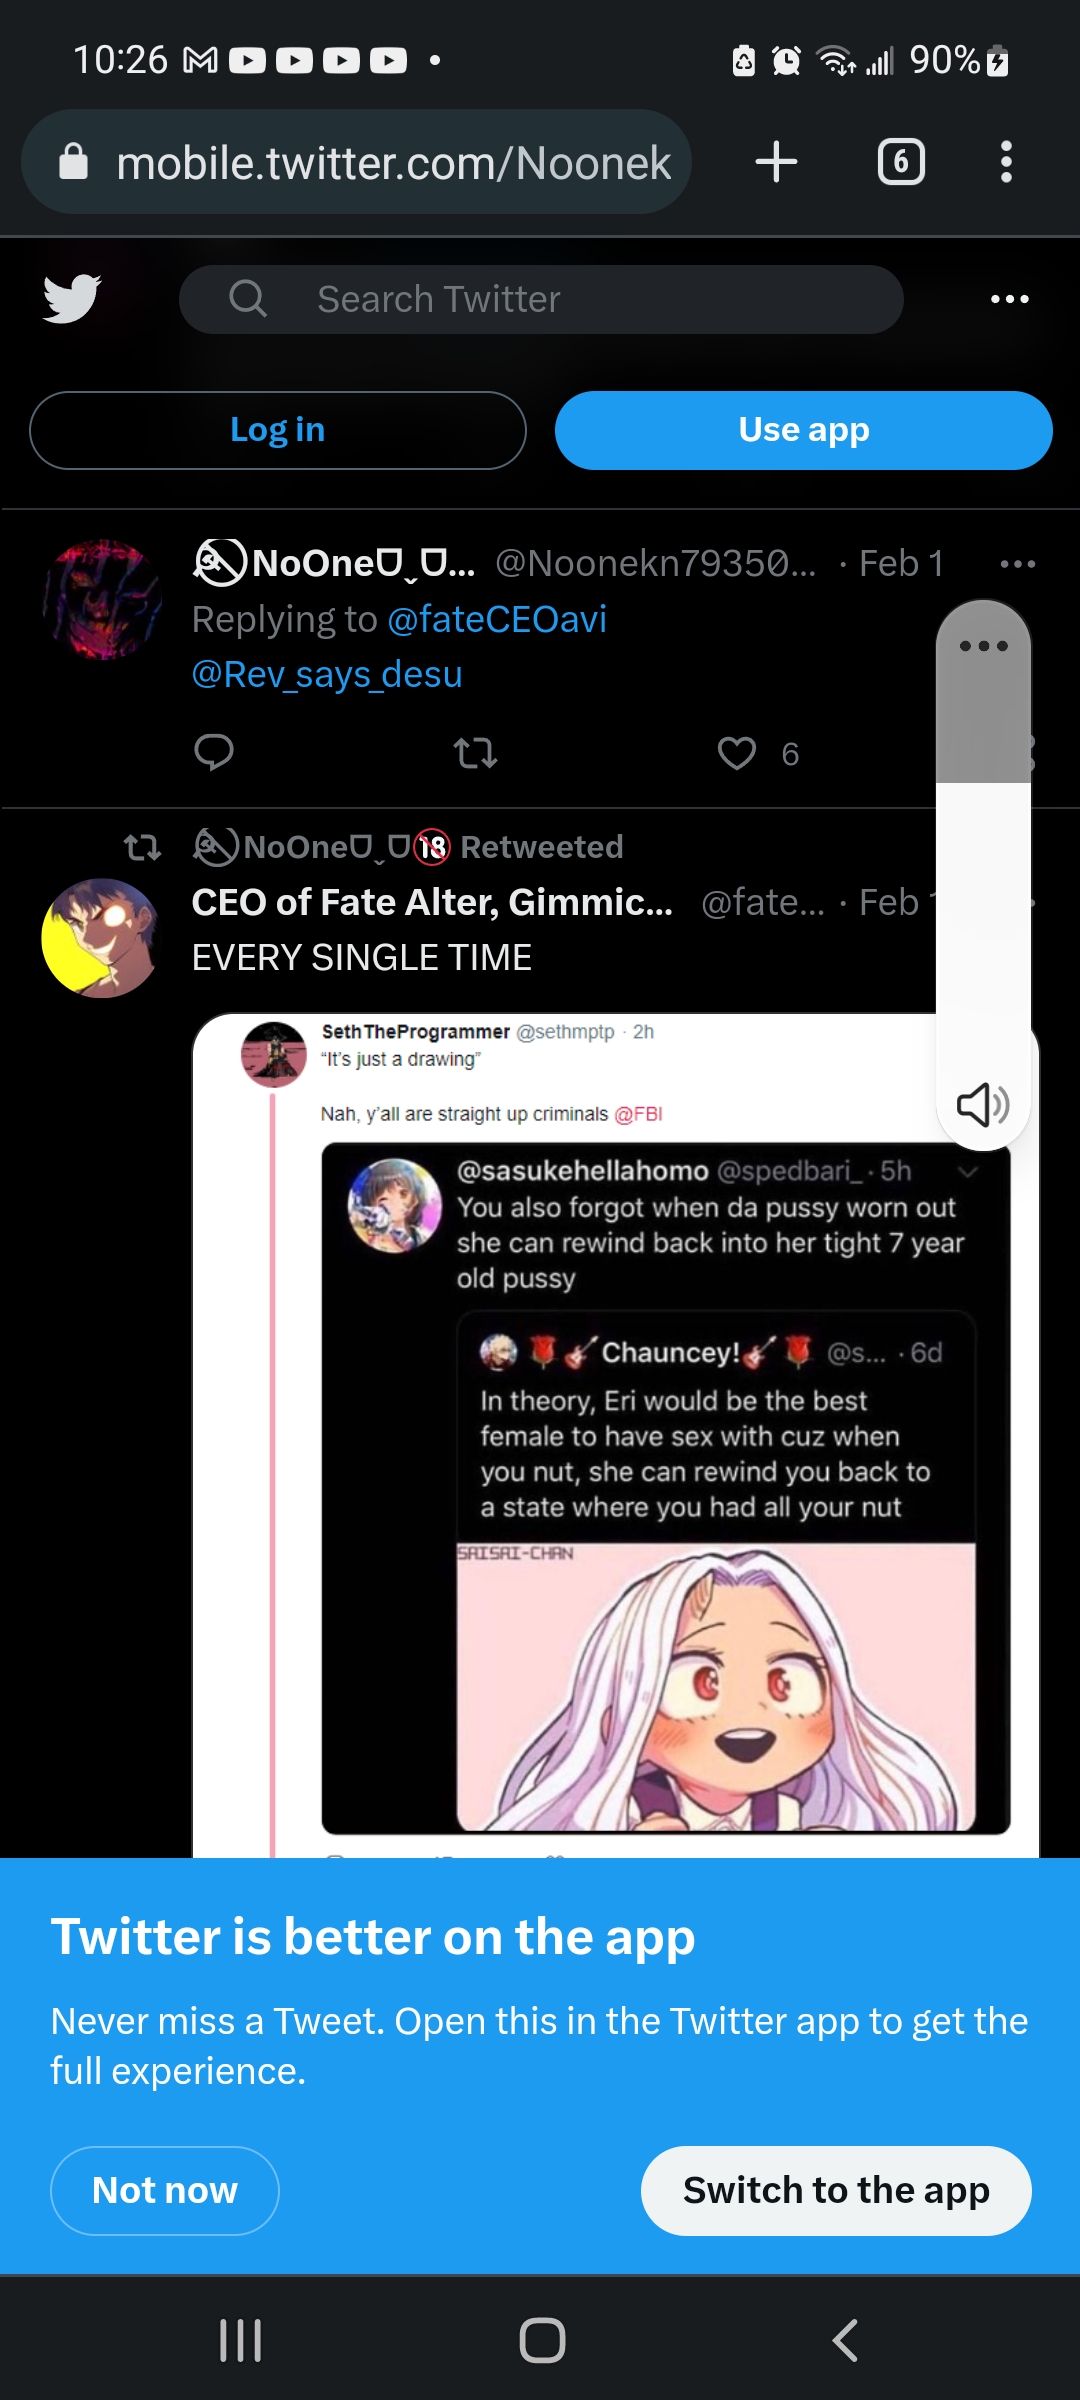Expand volume panel with three dots
Screen dimensions: 1080x2400
(x=983, y=646)
